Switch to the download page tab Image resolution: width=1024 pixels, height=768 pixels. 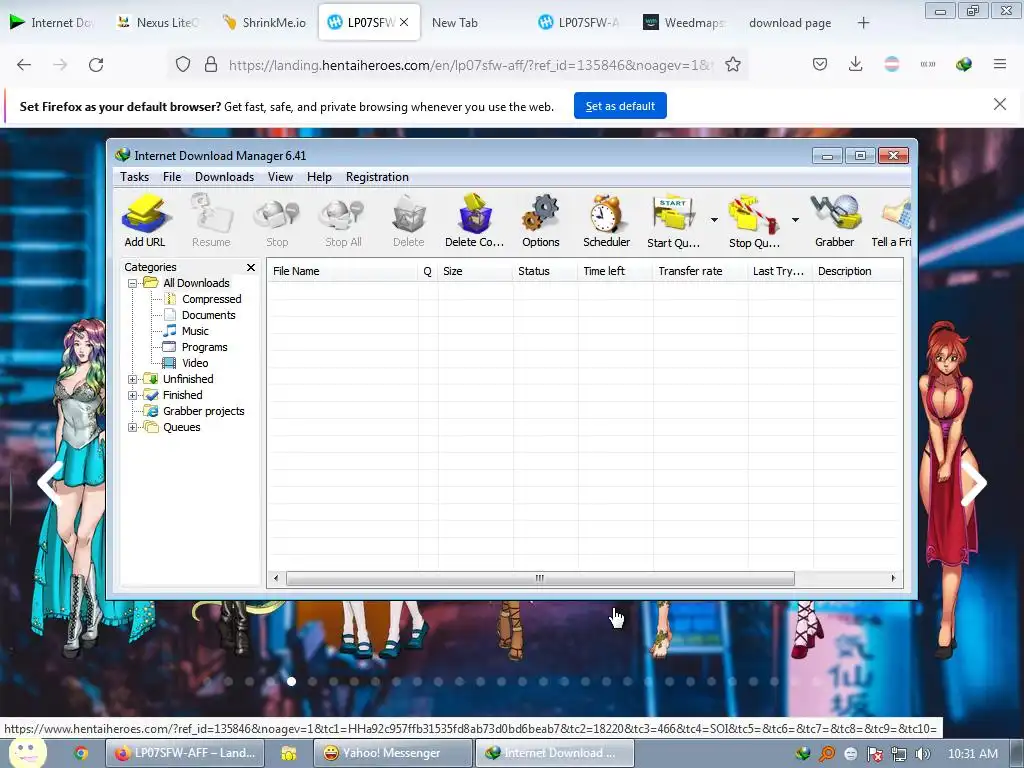[x=790, y=23]
